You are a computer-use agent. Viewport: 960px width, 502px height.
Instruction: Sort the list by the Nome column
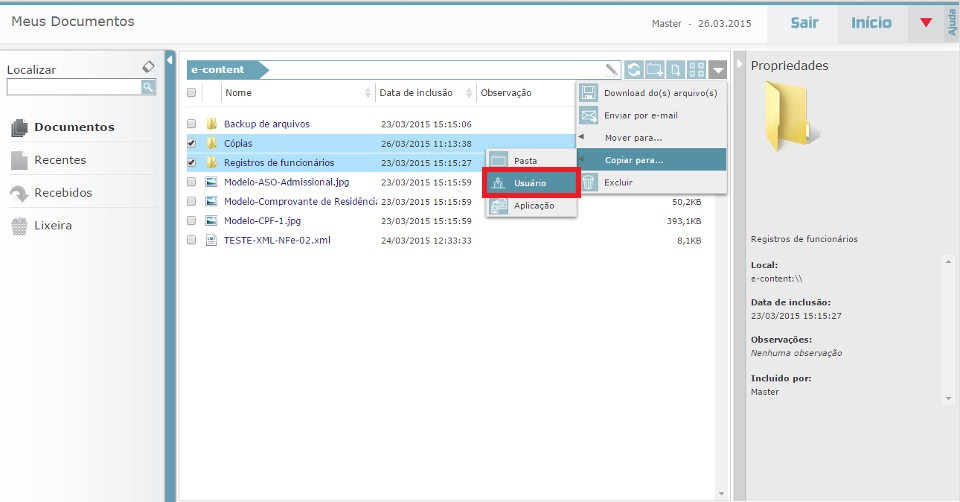(x=238, y=93)
